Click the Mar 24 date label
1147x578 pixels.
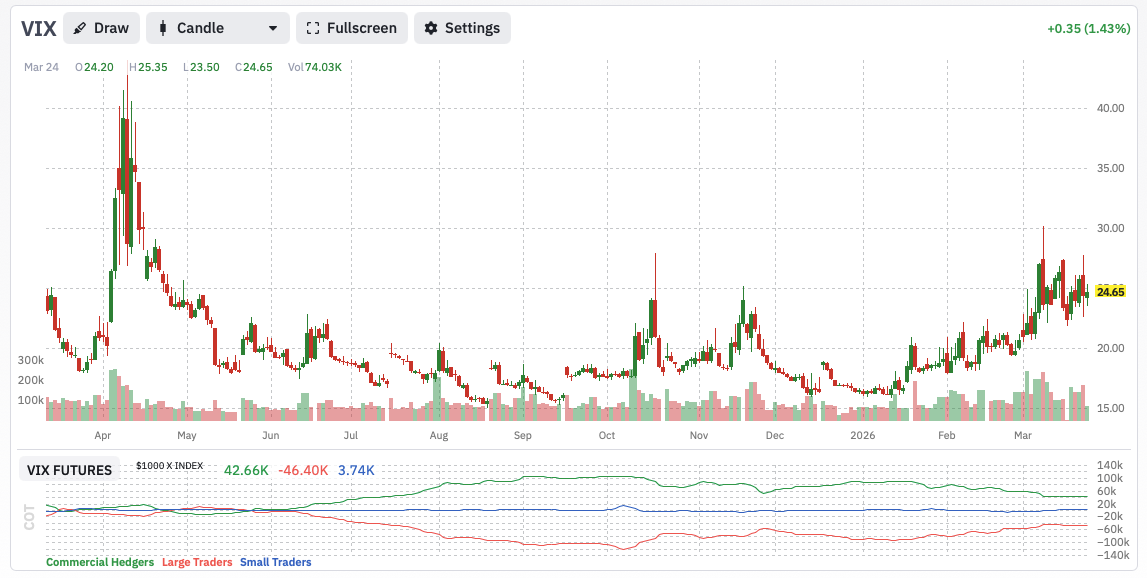tap(42, 67)
